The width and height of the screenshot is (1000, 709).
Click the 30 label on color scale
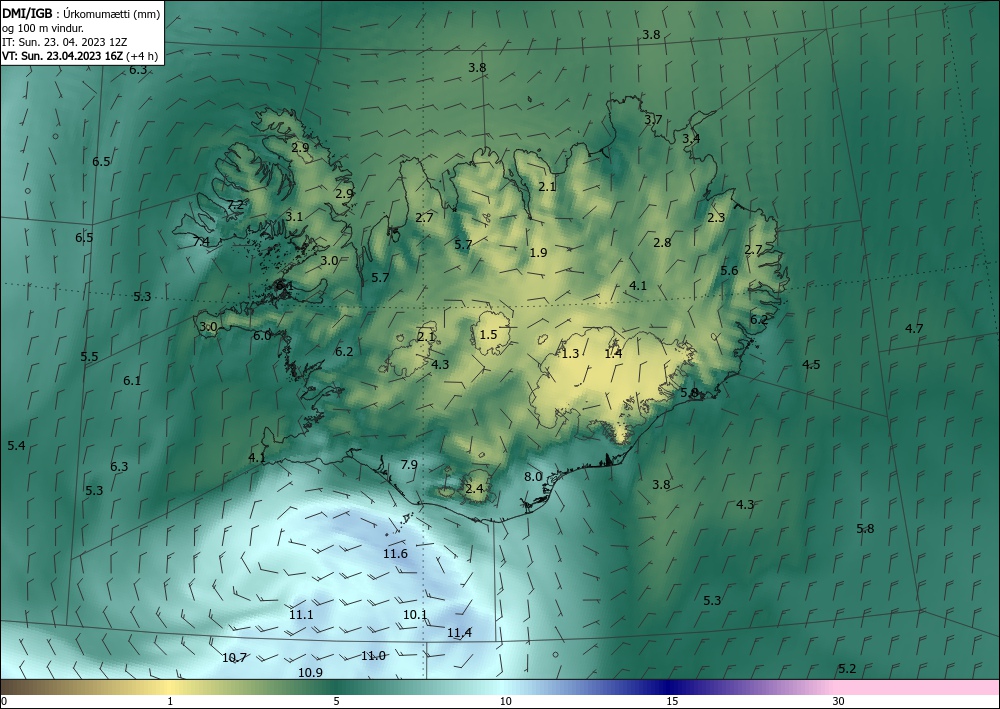(839, 701)
